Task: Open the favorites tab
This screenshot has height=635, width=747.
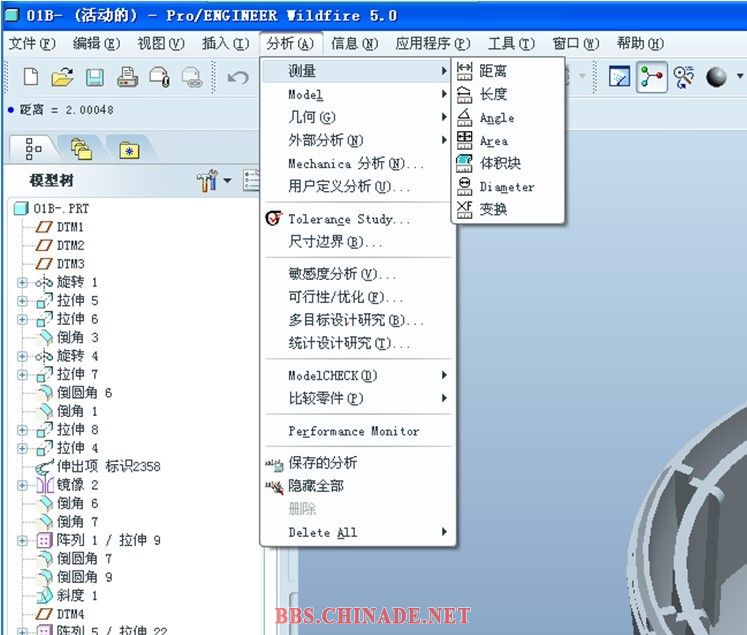Action: [129, 150]
